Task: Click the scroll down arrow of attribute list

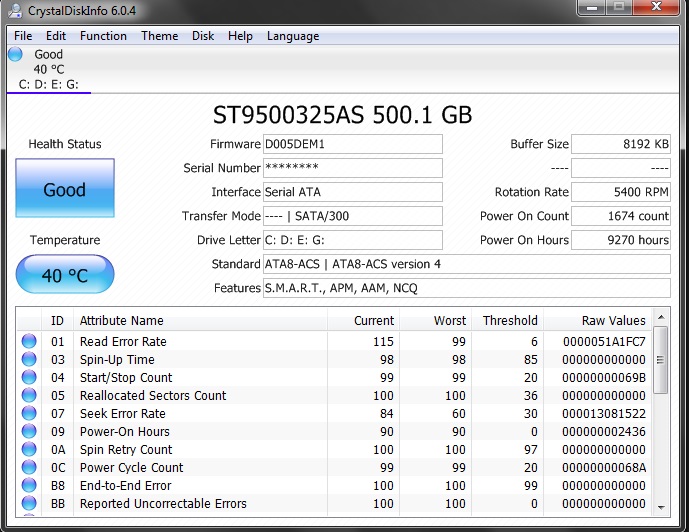Action: (x=661, y=507)
